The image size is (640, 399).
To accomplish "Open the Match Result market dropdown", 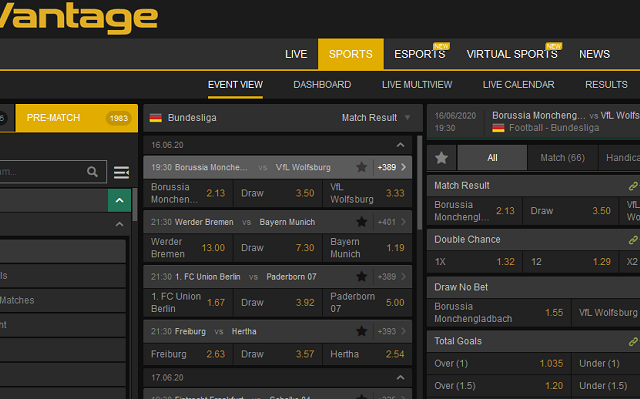I will click(x=376, y=118).
